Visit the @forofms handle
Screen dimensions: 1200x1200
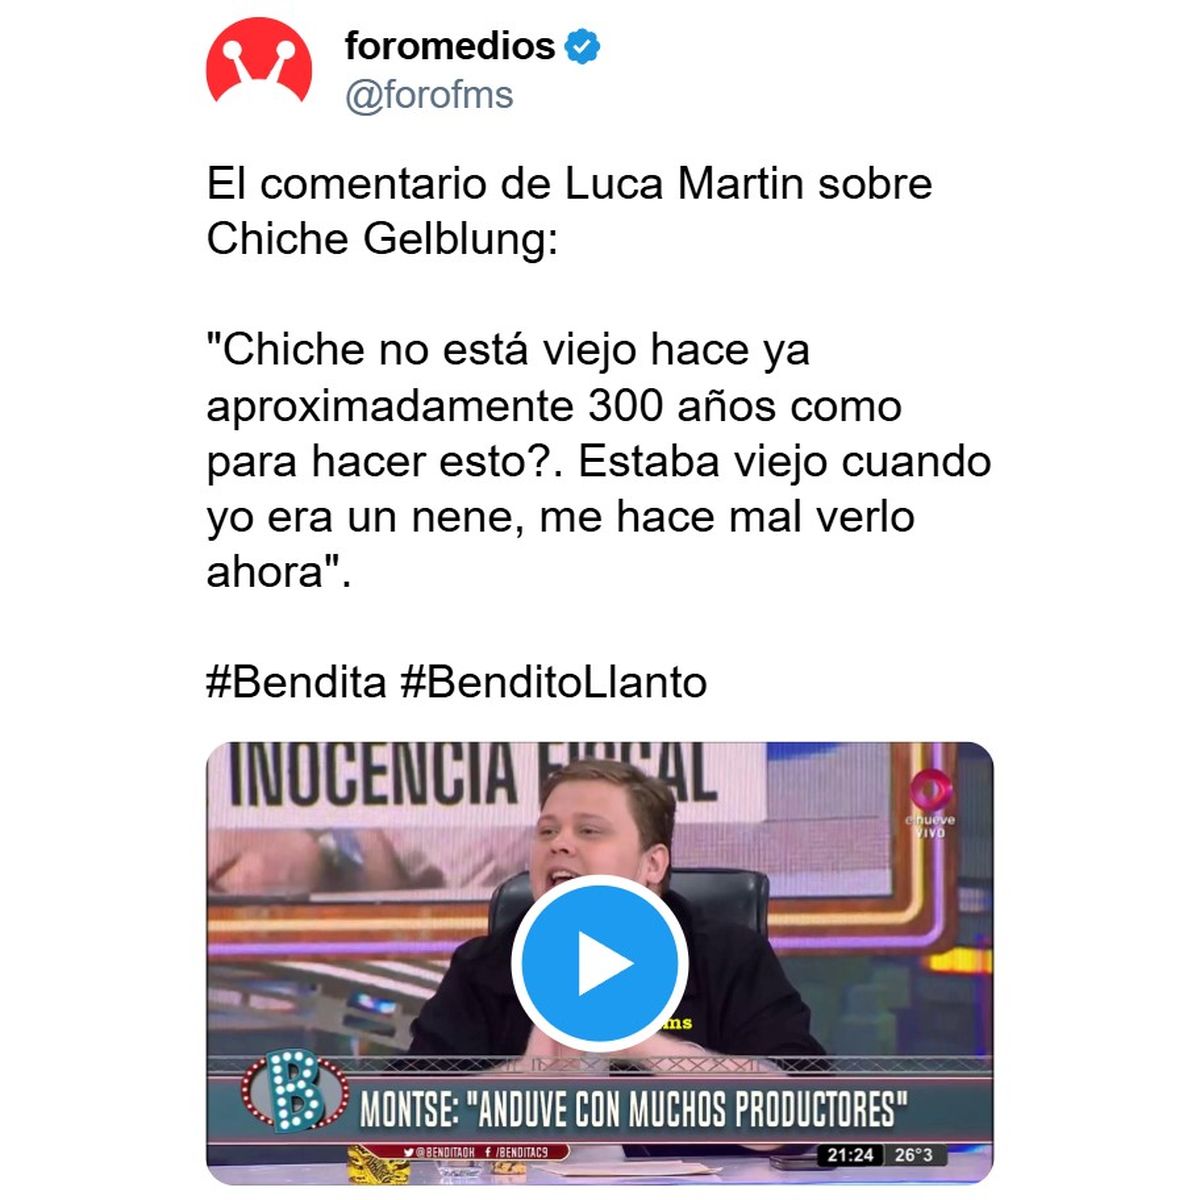tap(428, 95)
